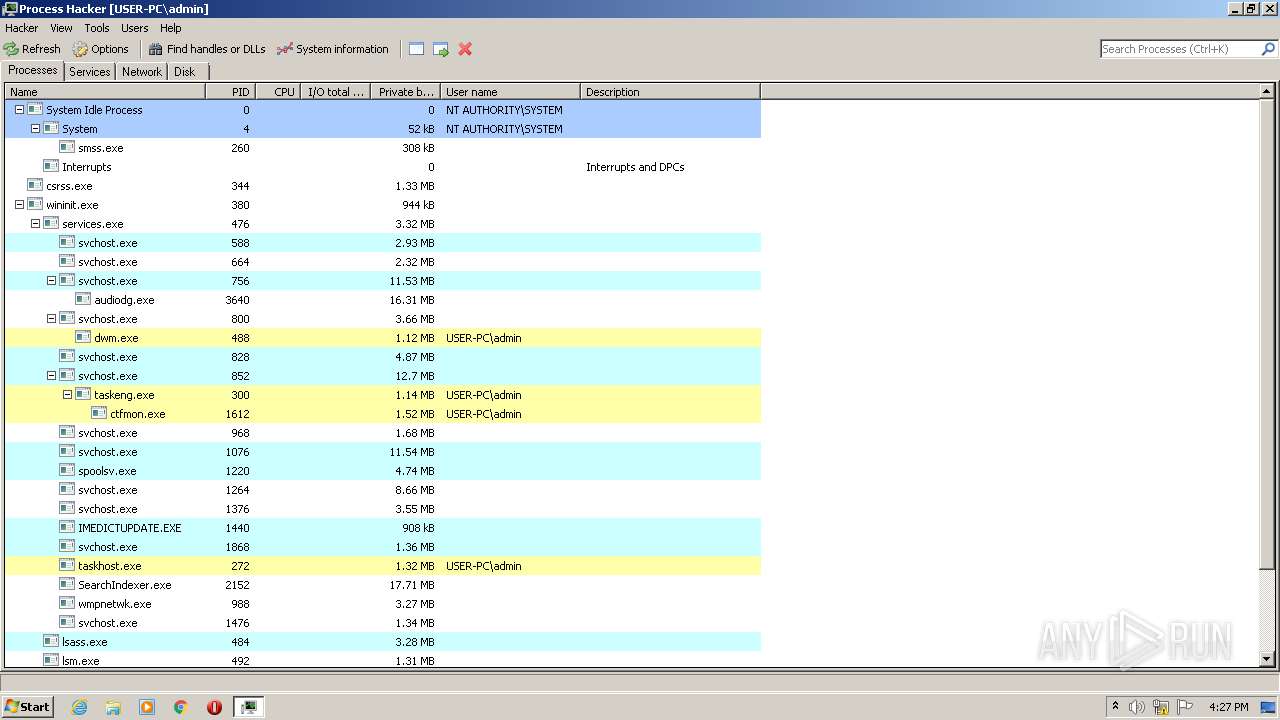Viewport: 1280px width, 720px height.
Task: Click the smss.exe process icon
Action: point(67,147)
